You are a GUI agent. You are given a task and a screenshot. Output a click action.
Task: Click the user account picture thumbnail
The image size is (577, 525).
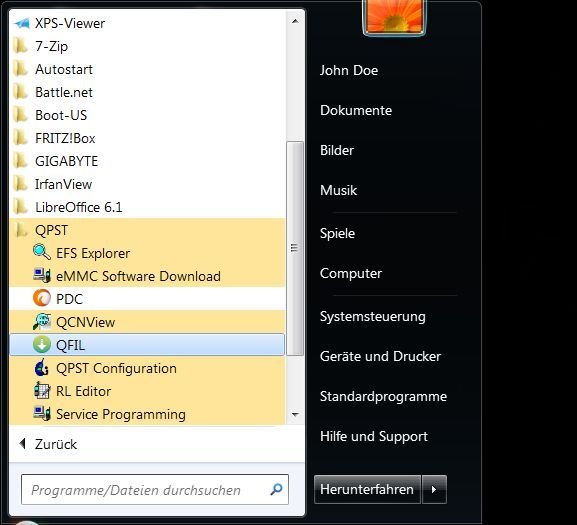(394, 17)
